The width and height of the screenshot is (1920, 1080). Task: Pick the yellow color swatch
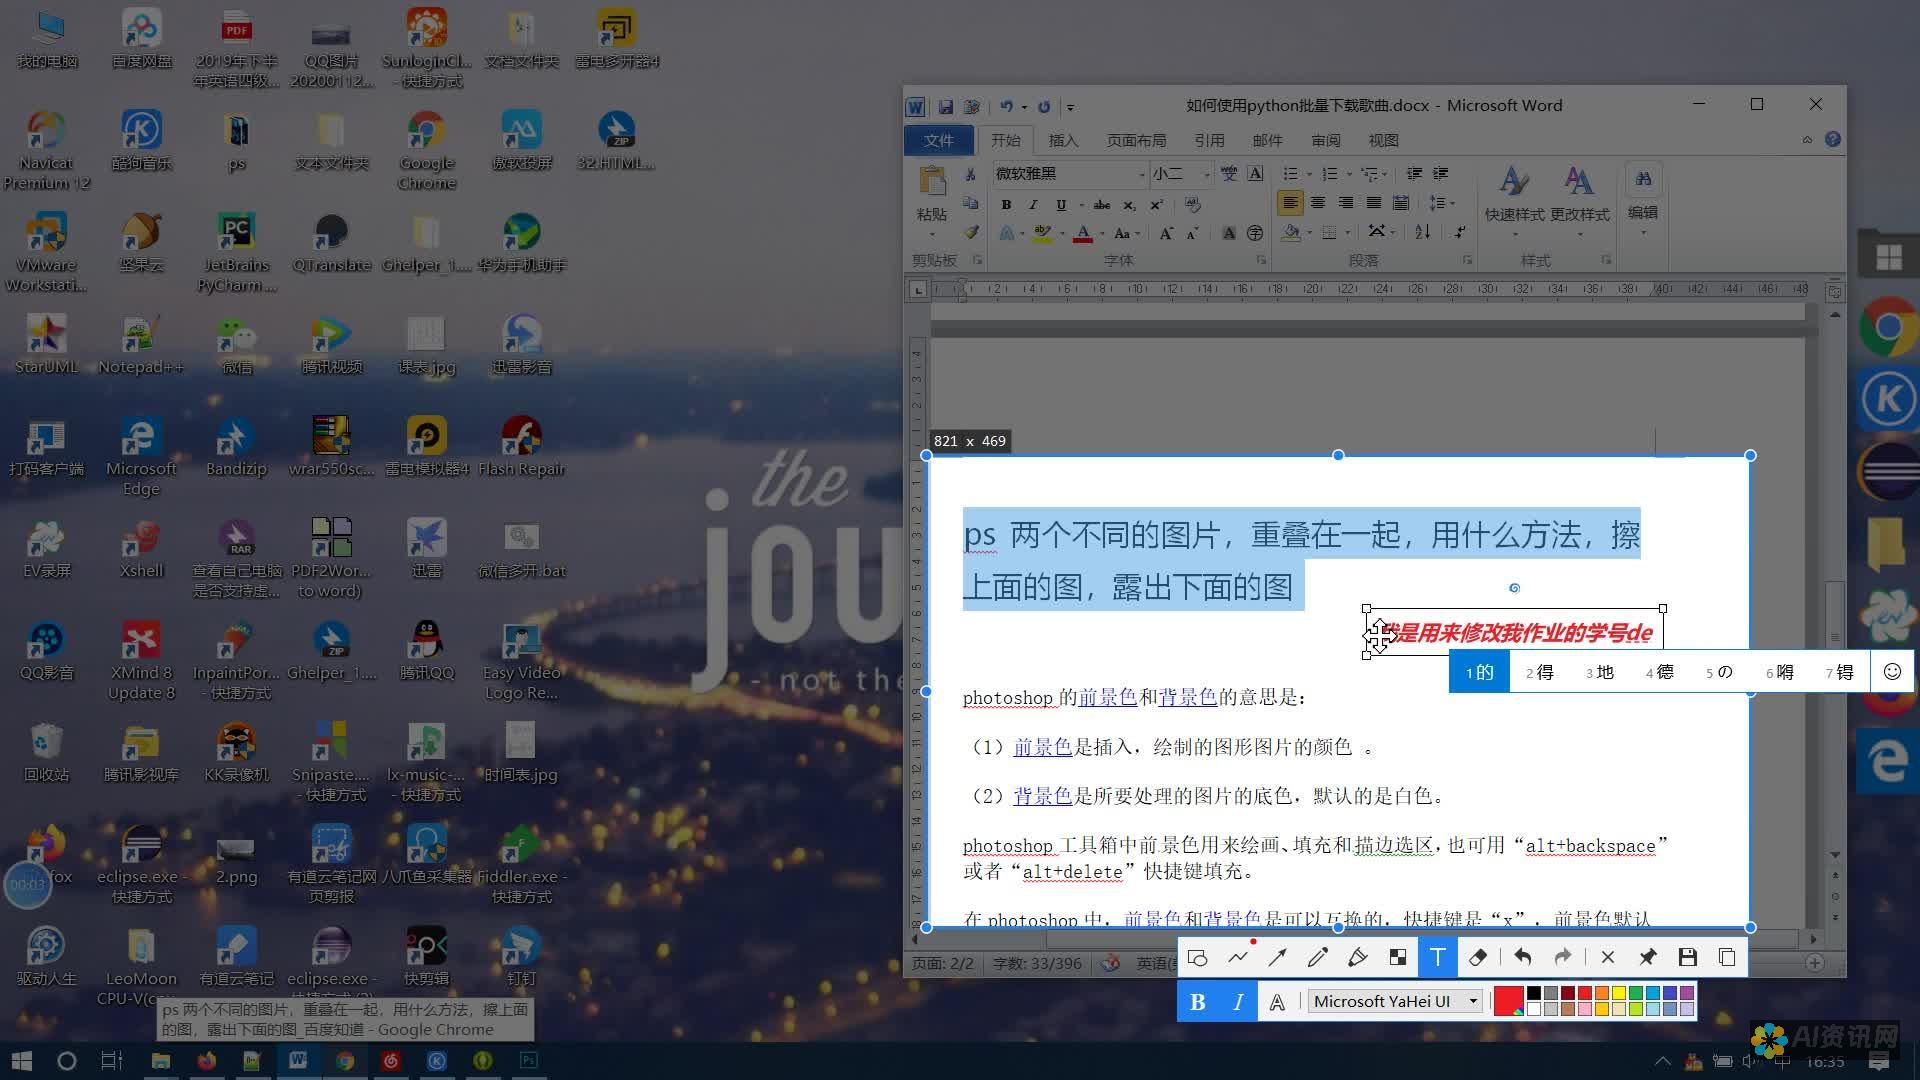pyautogui.click(x=1618, y=993)
